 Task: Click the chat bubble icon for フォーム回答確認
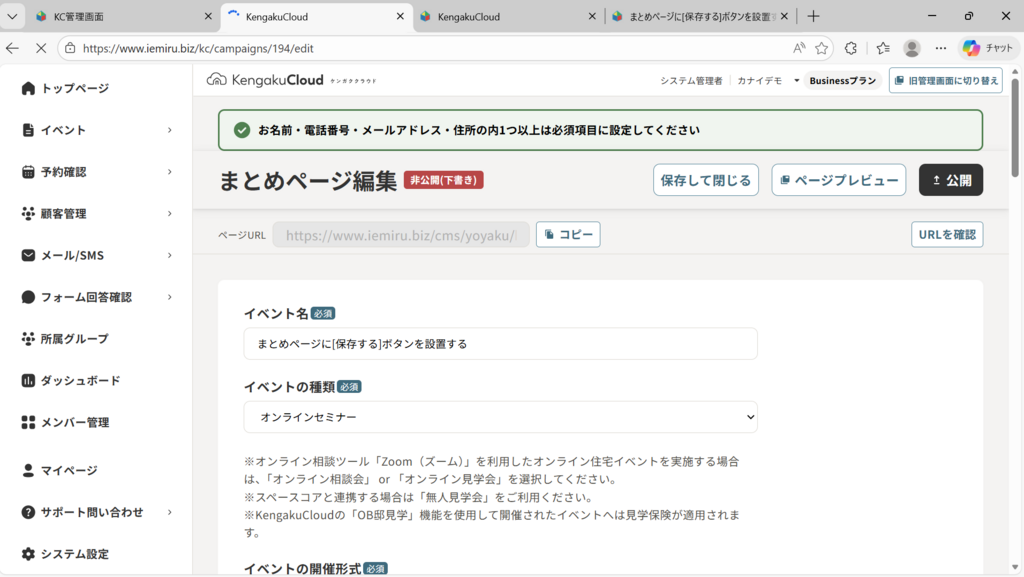[28, 297]
